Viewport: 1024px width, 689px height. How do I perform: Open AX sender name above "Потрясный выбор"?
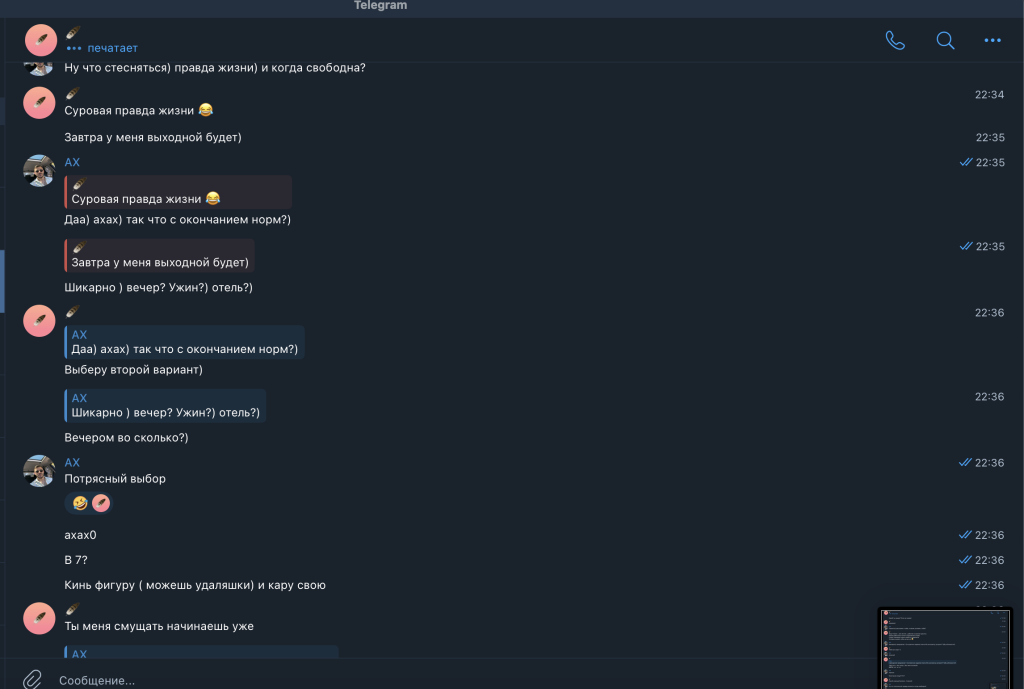pos(72,462)
